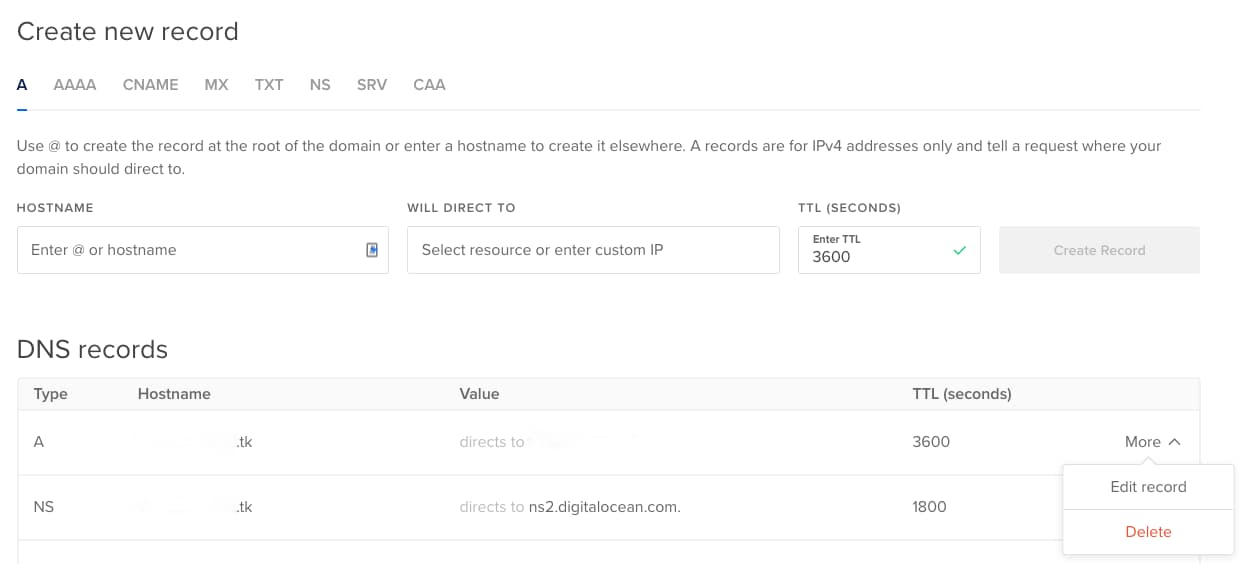The width and height of the screenshot is (1248, 564).
Task: Click the TTL field showing 3600
Action: pos(889,250)
